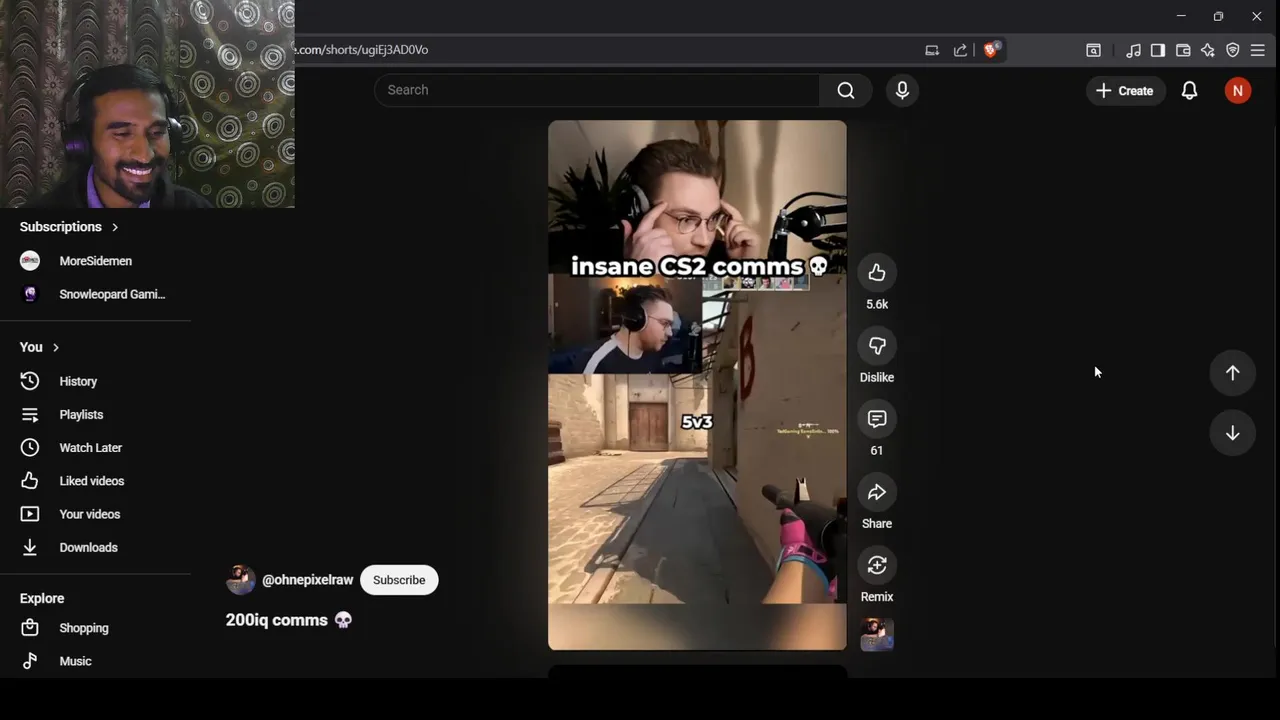The image size is (1280, 720).
Task: Click the share page icon in address bar
Action: coord(961,50)
